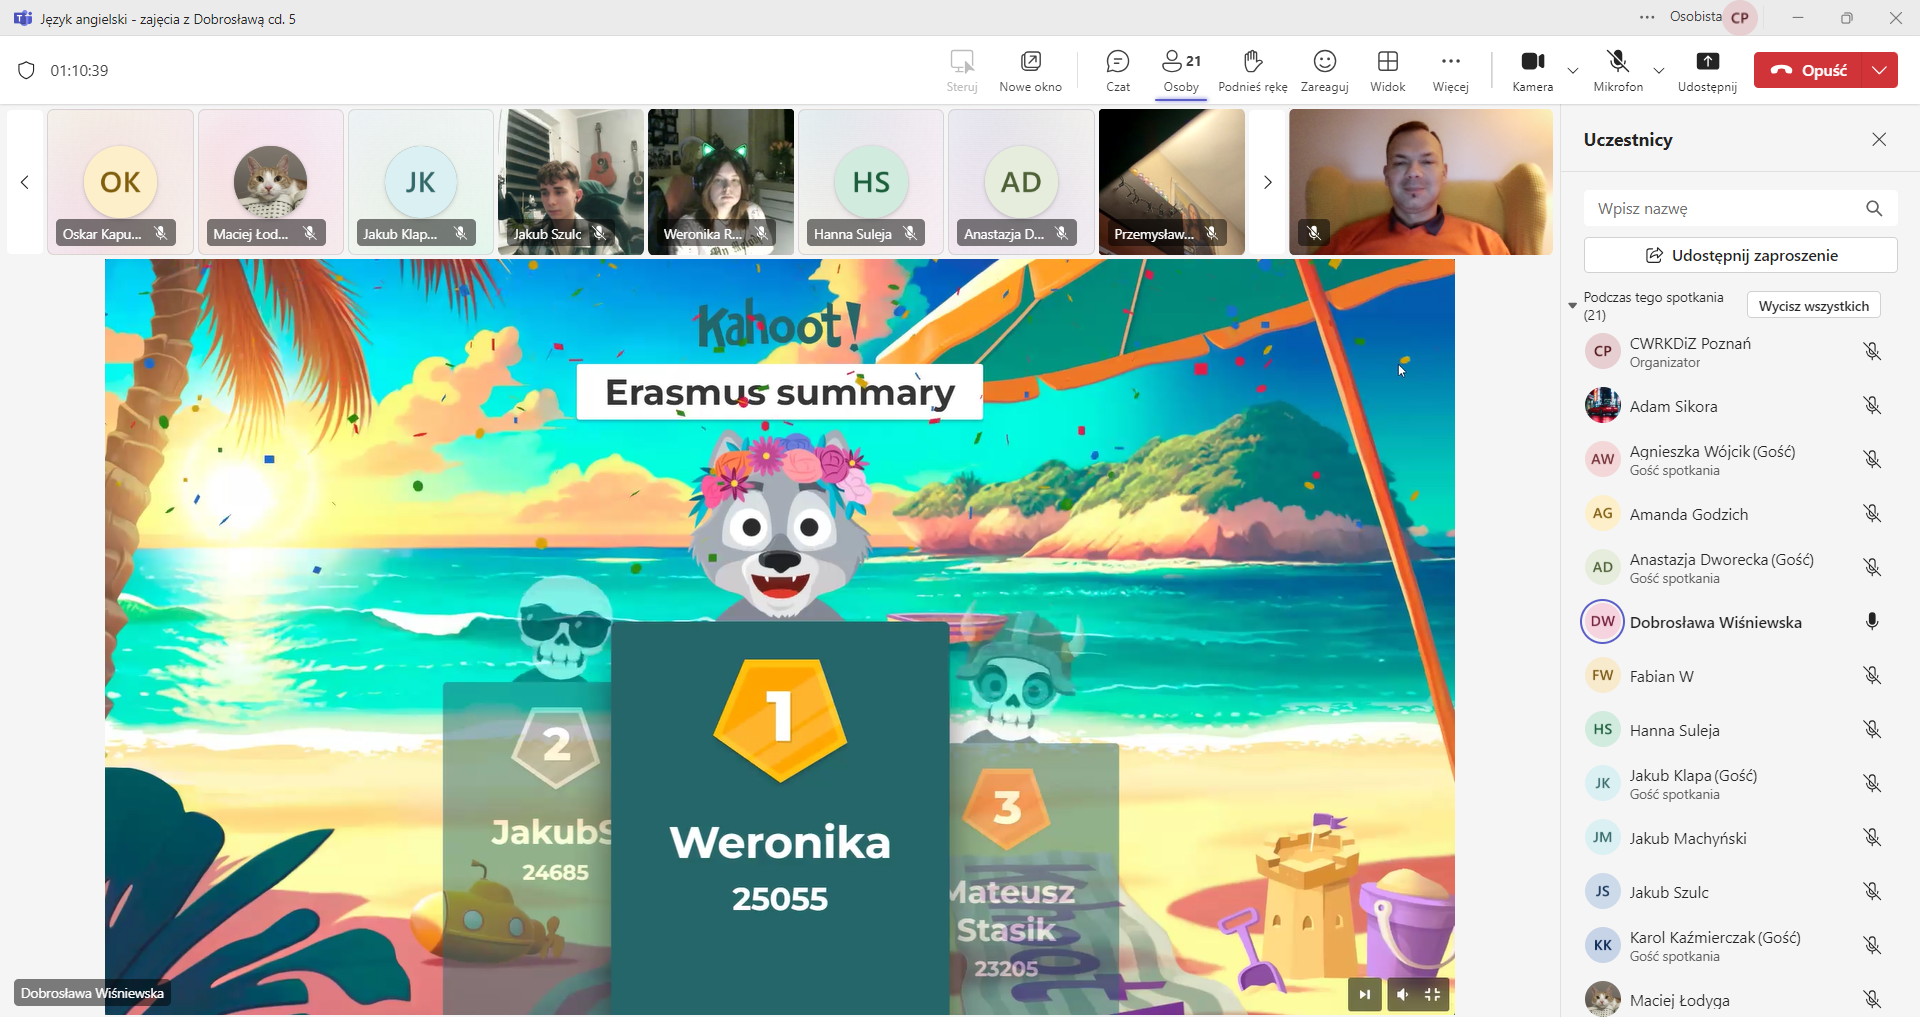Toggle mute for Agnieszka Wójcik

pos(1872,459)
